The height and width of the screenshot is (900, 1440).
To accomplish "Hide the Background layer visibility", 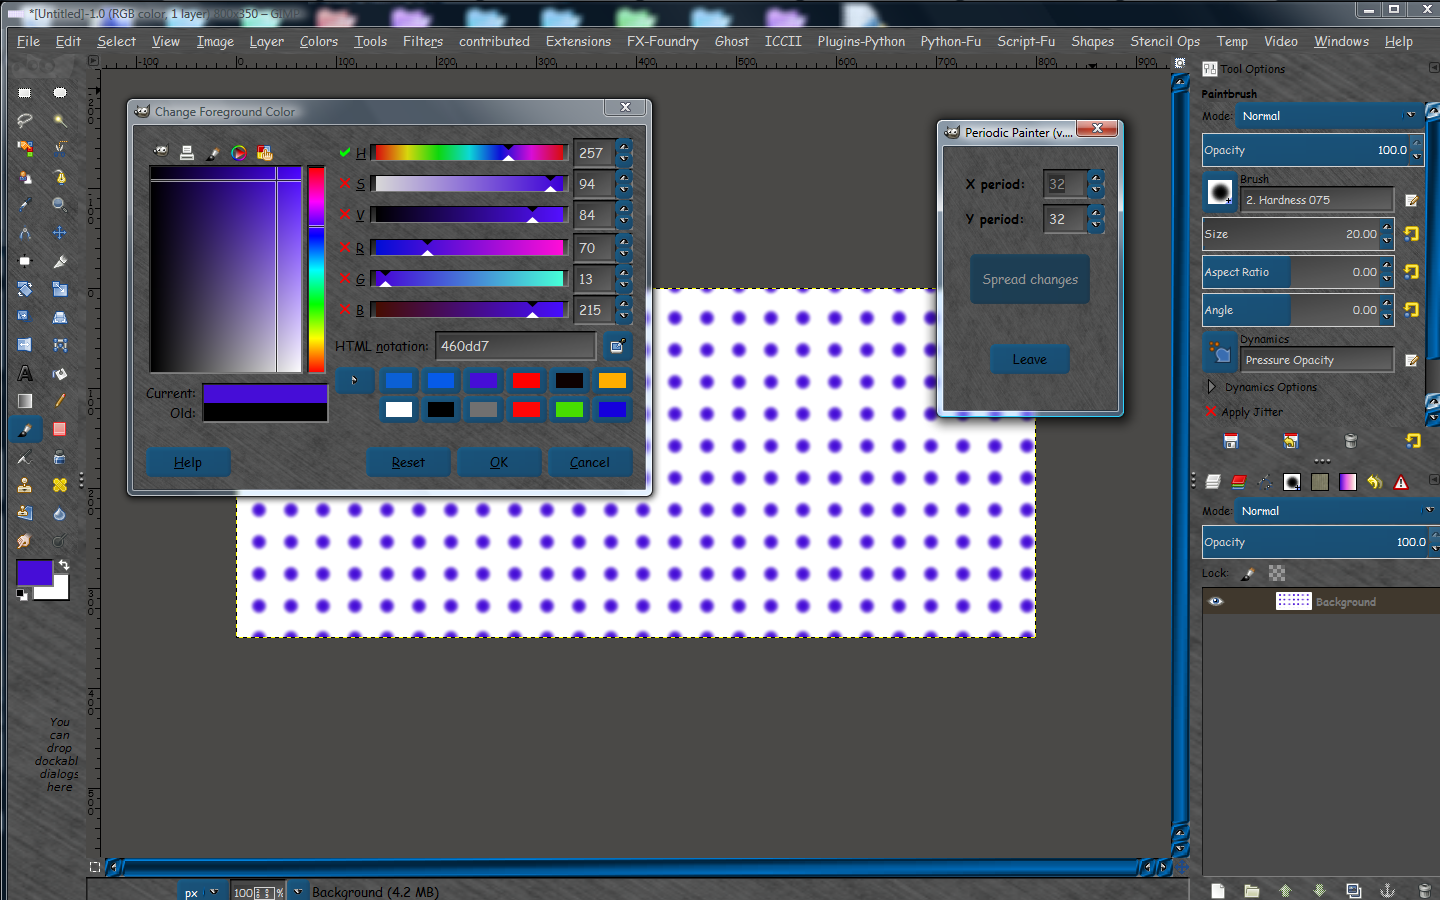I will tap(1216, 600).
